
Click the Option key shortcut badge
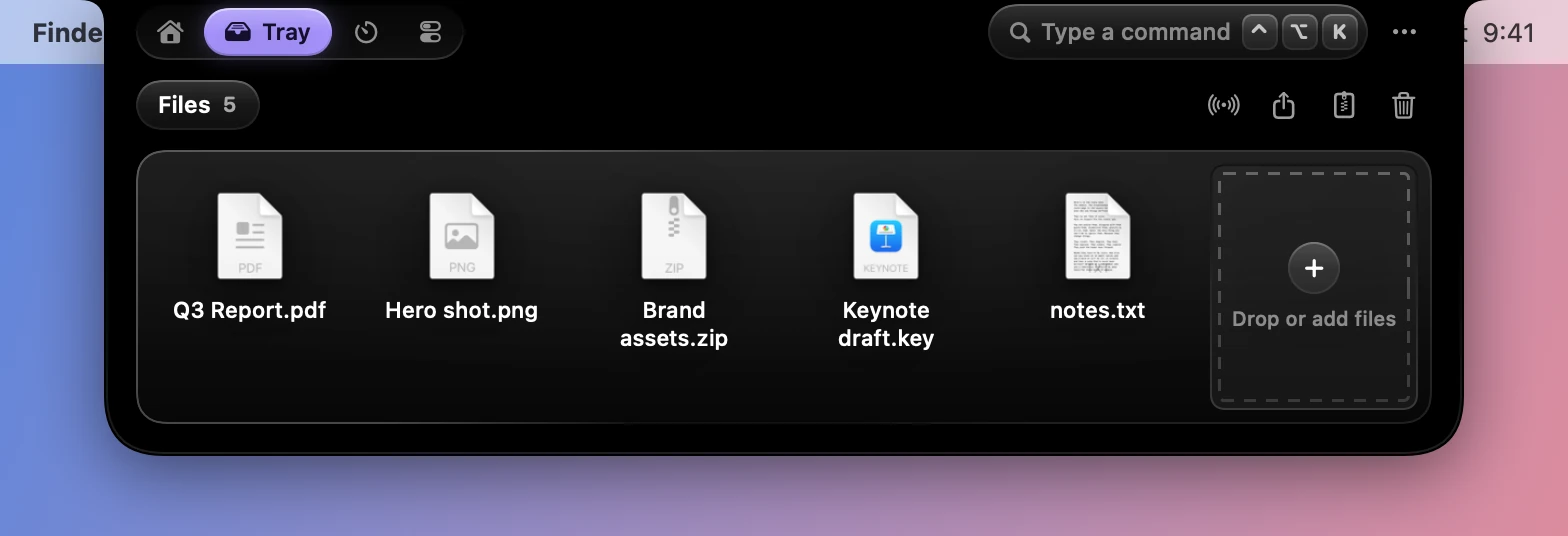[x=1299, y=32]
